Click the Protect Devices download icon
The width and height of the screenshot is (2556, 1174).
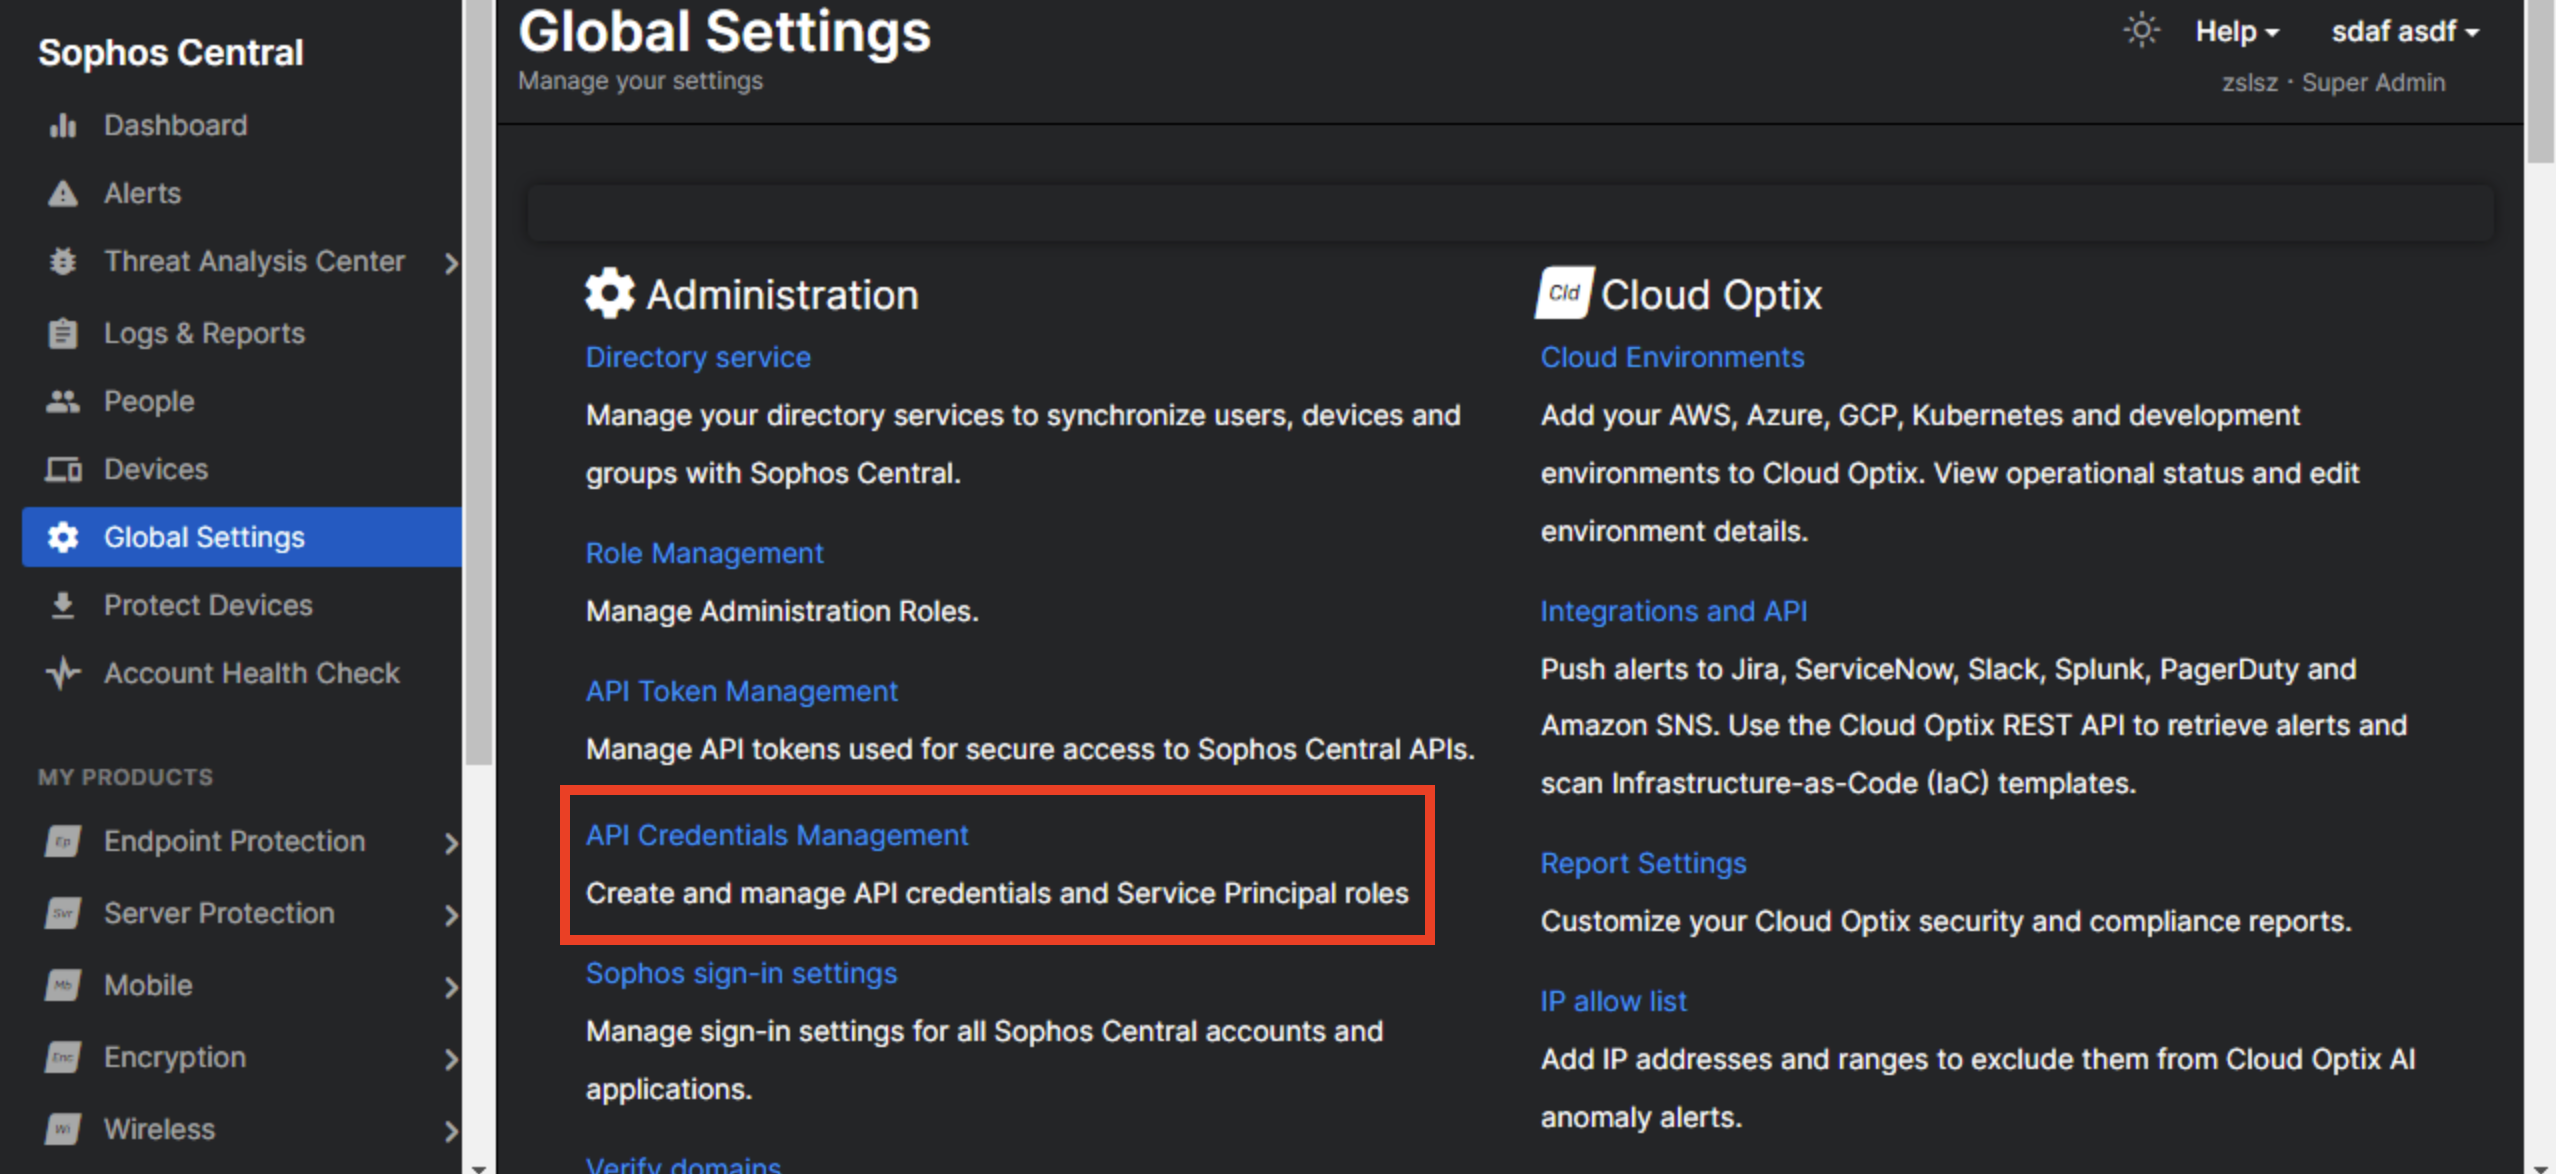(x=63, y=606)
